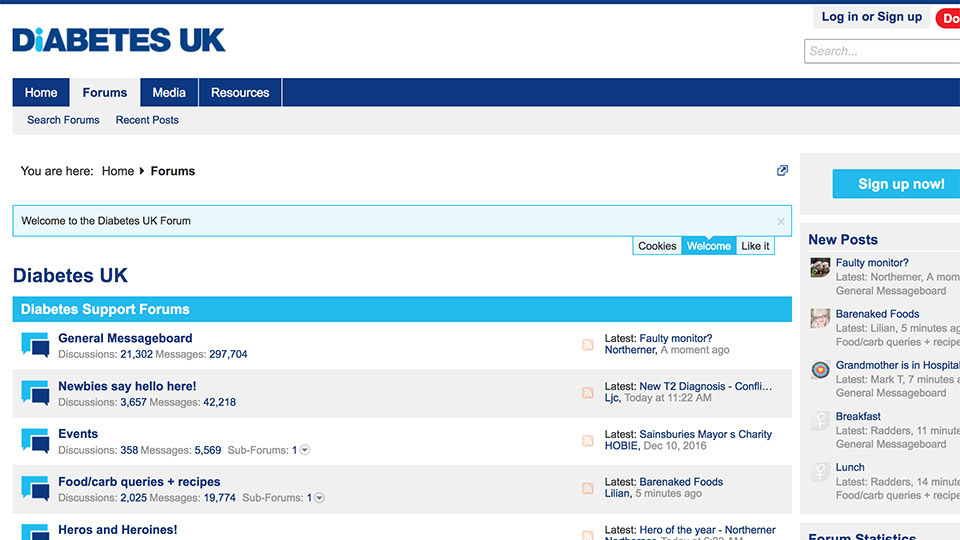Open Northerner profile in General Messageboard row
This screenshot has height=540, width=960.
[x=631, y=350]
